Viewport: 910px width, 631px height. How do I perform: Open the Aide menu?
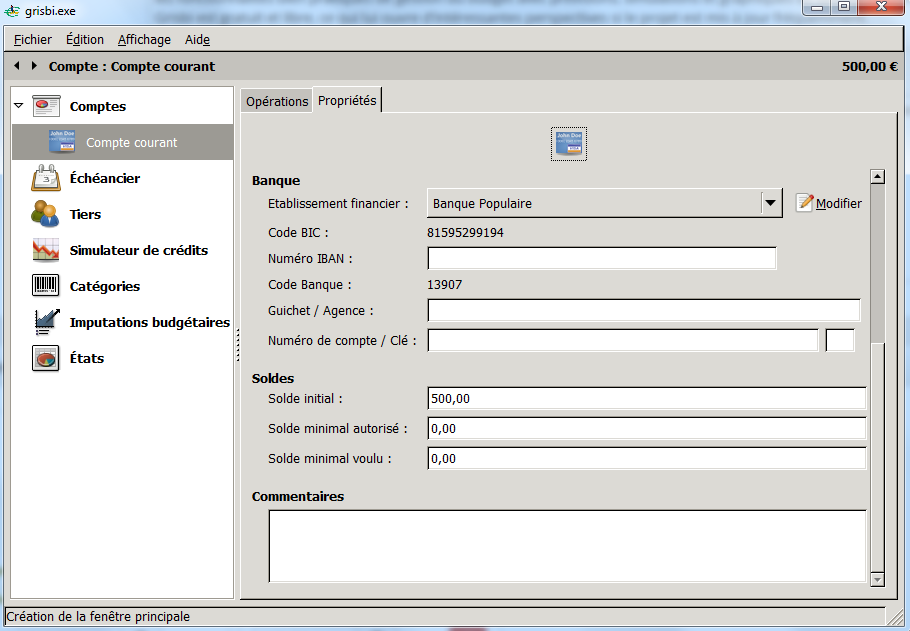coord(197,39)
